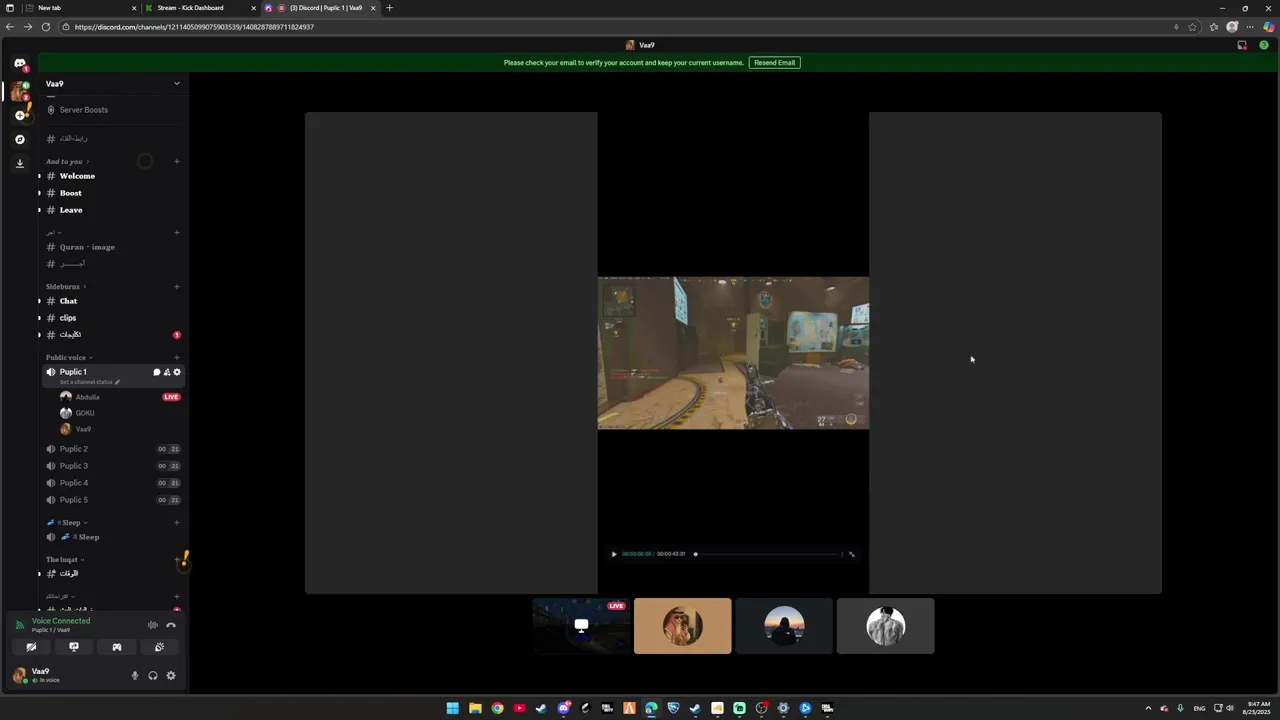
Task: Turn on camera in voice panel
Action: pos(31,647)
